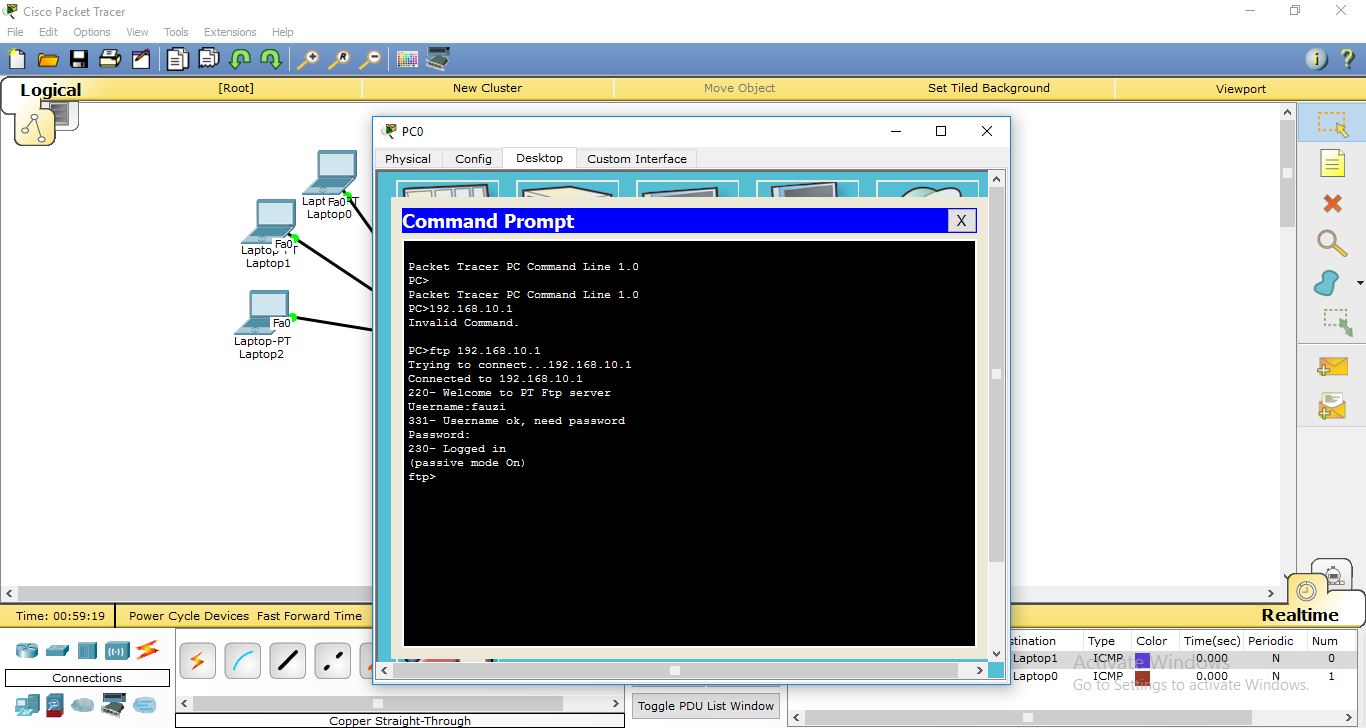Select the Draw Polygon tool
This screenshot has width=1366, height=728.
pos(1327,283)
